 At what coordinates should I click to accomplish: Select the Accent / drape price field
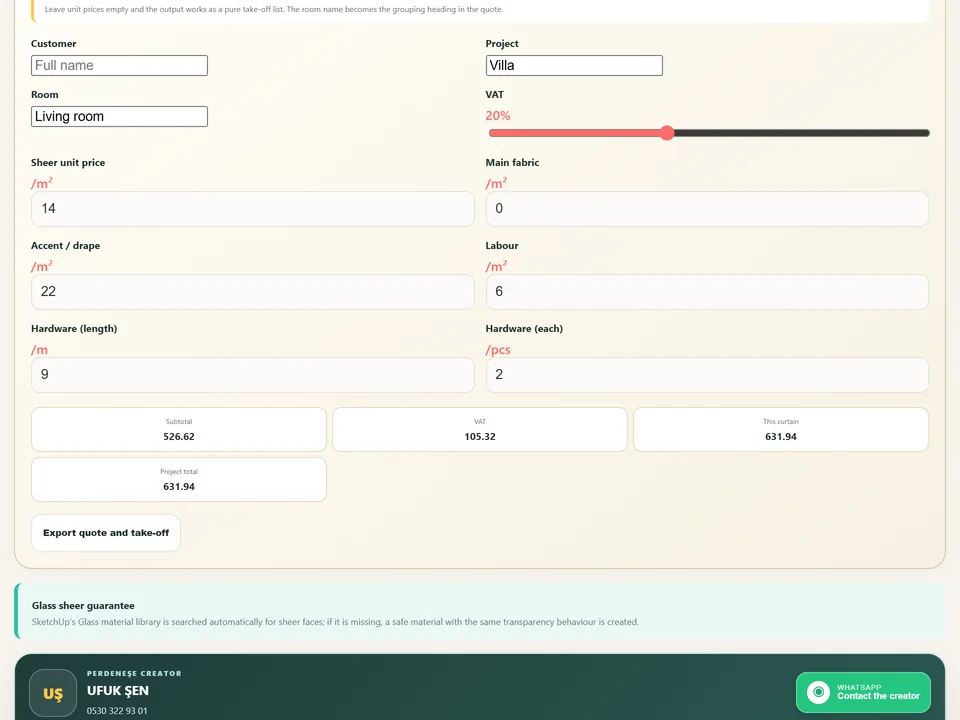click(x=253, y=291)
